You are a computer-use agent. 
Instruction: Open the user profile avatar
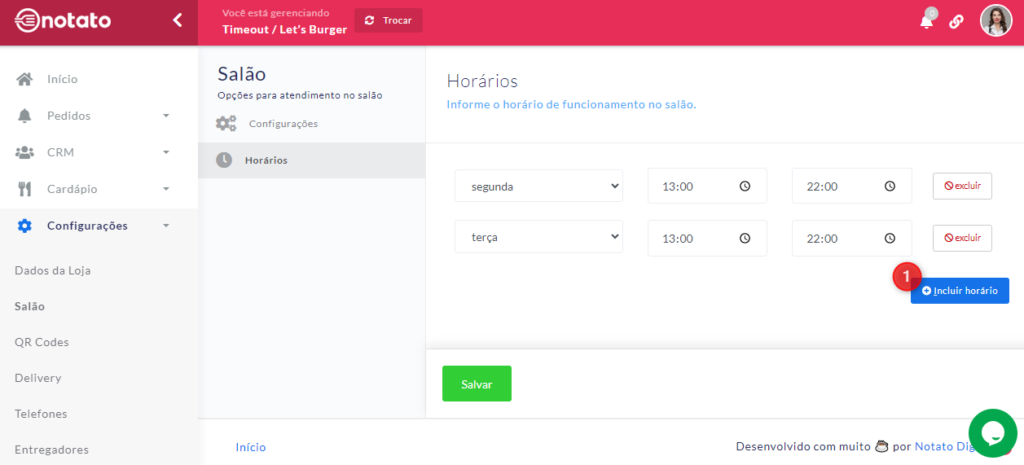click(x=995, y=21)
